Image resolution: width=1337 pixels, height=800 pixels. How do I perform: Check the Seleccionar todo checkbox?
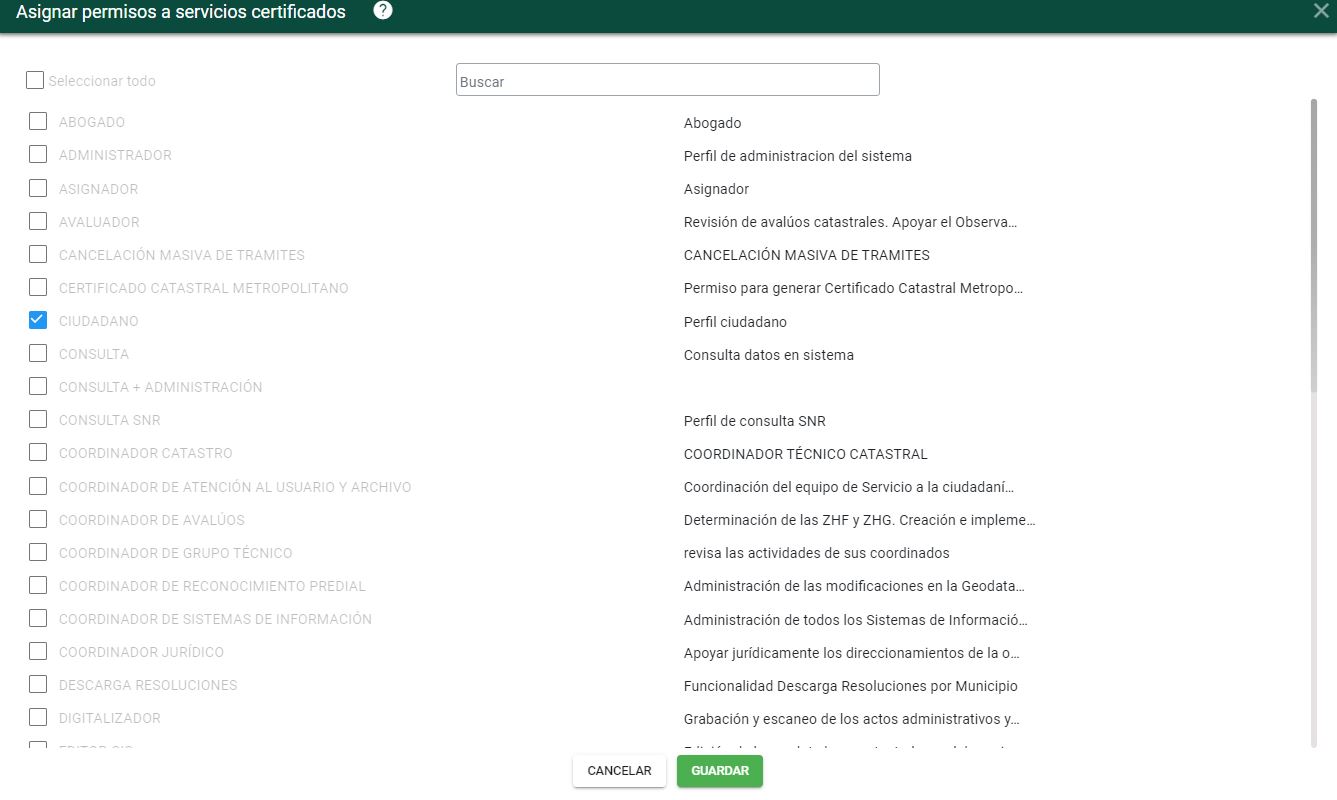click(35, 80)
